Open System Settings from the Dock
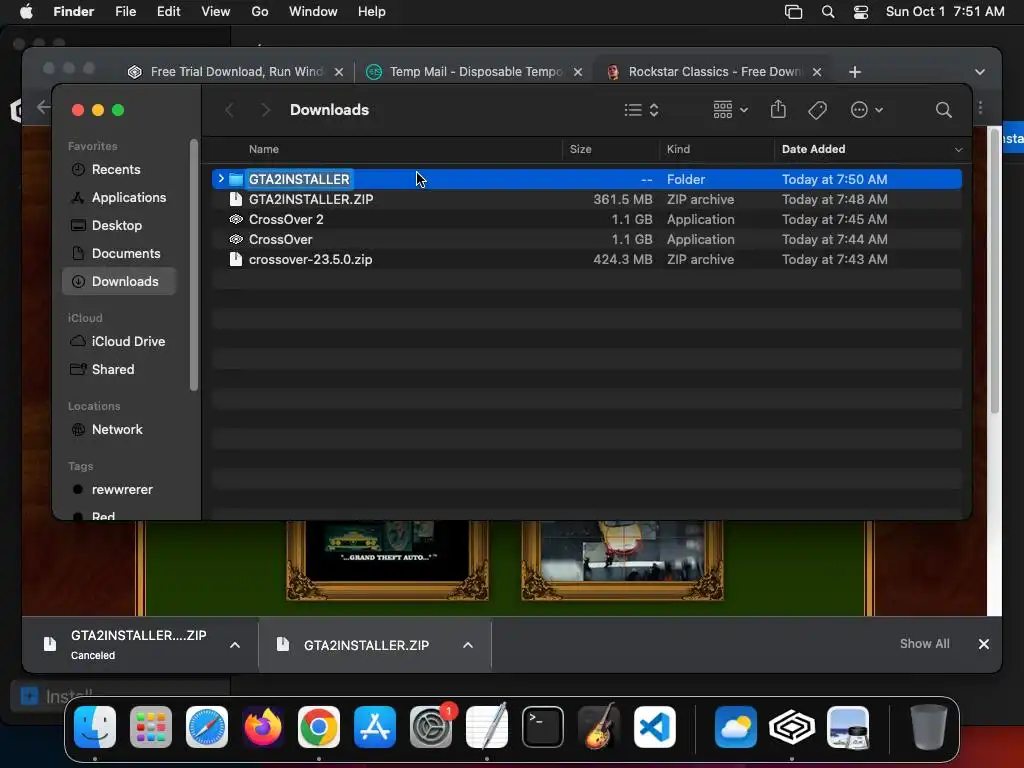Viewport: 1024px width, 768px height. click(431, 727)
